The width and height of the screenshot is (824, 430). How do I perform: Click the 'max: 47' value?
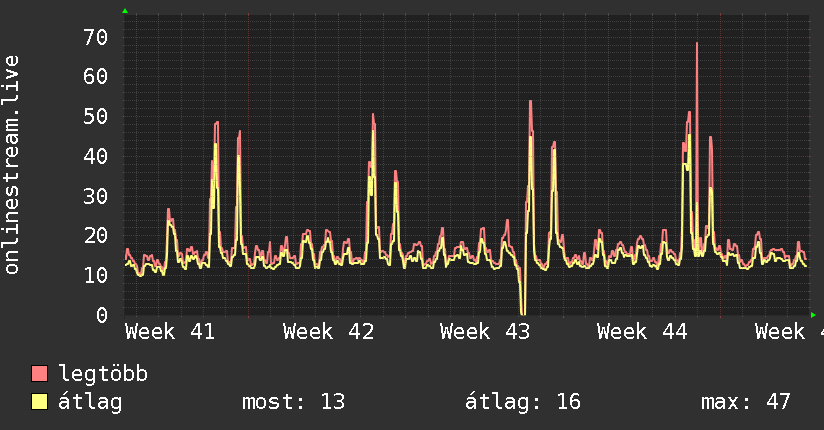pos(746,402)
